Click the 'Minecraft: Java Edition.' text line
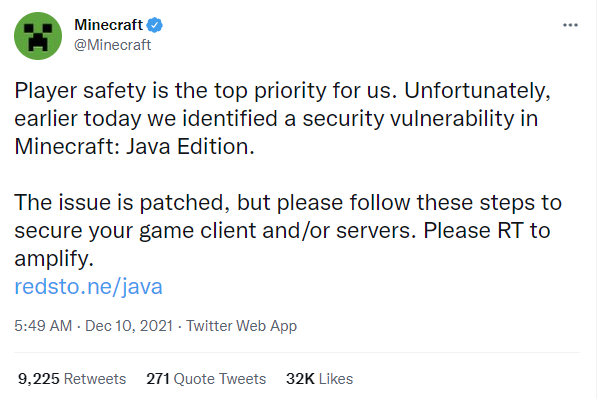 click(134, 146)
